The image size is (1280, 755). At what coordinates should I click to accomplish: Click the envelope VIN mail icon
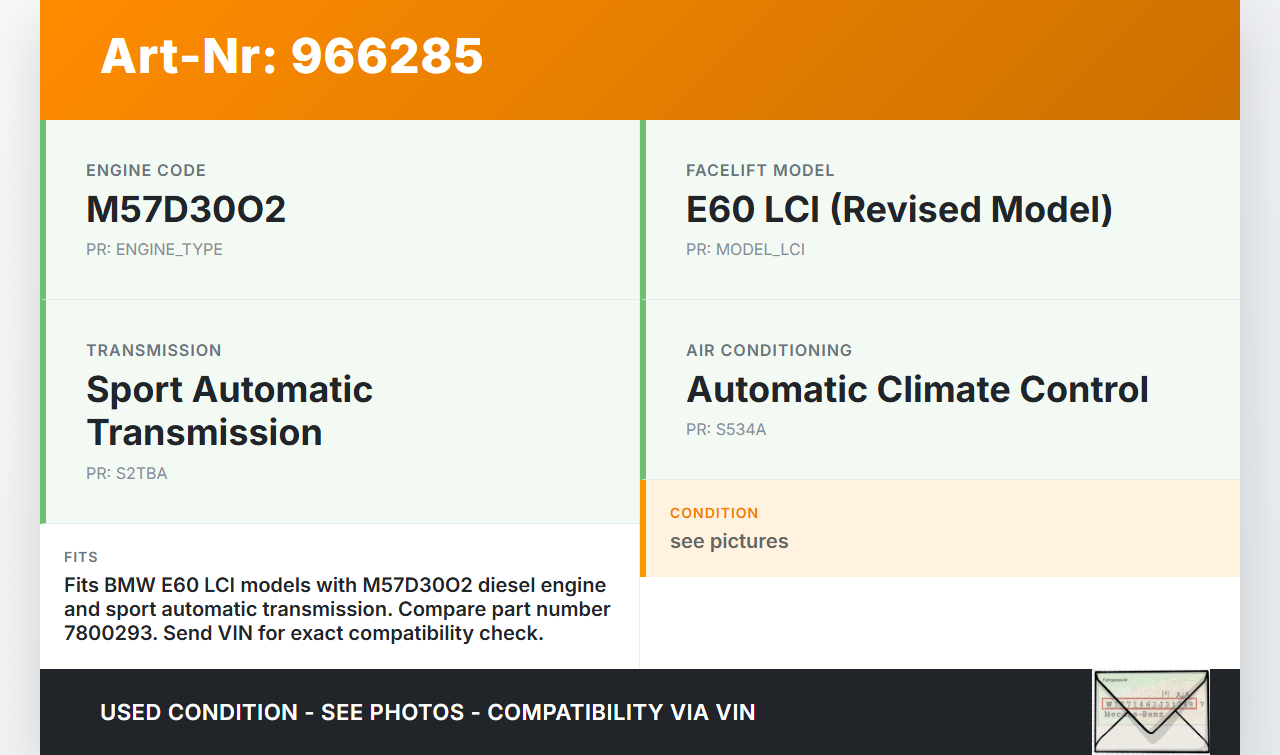click(x=1150, y=711)
